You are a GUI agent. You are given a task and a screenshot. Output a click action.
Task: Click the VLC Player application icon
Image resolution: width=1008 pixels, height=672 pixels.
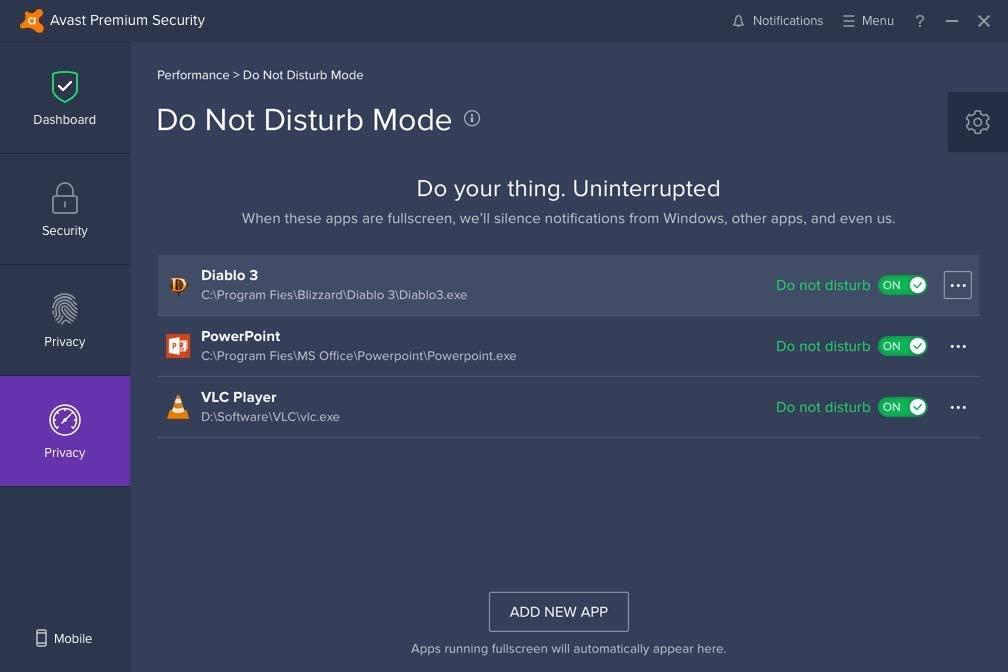[177, 406]
